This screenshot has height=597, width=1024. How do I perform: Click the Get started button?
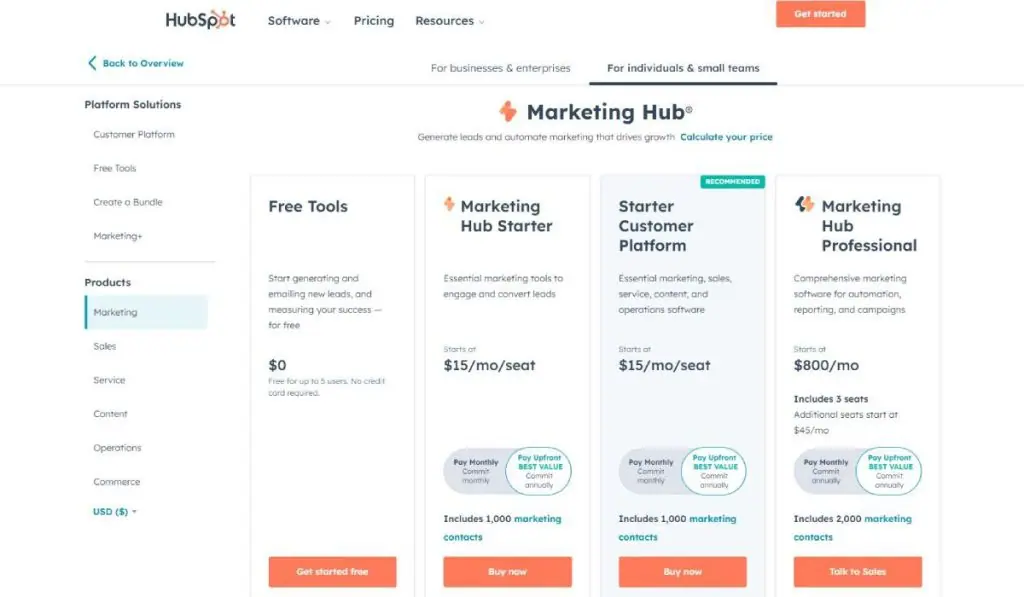click(820, 14)
